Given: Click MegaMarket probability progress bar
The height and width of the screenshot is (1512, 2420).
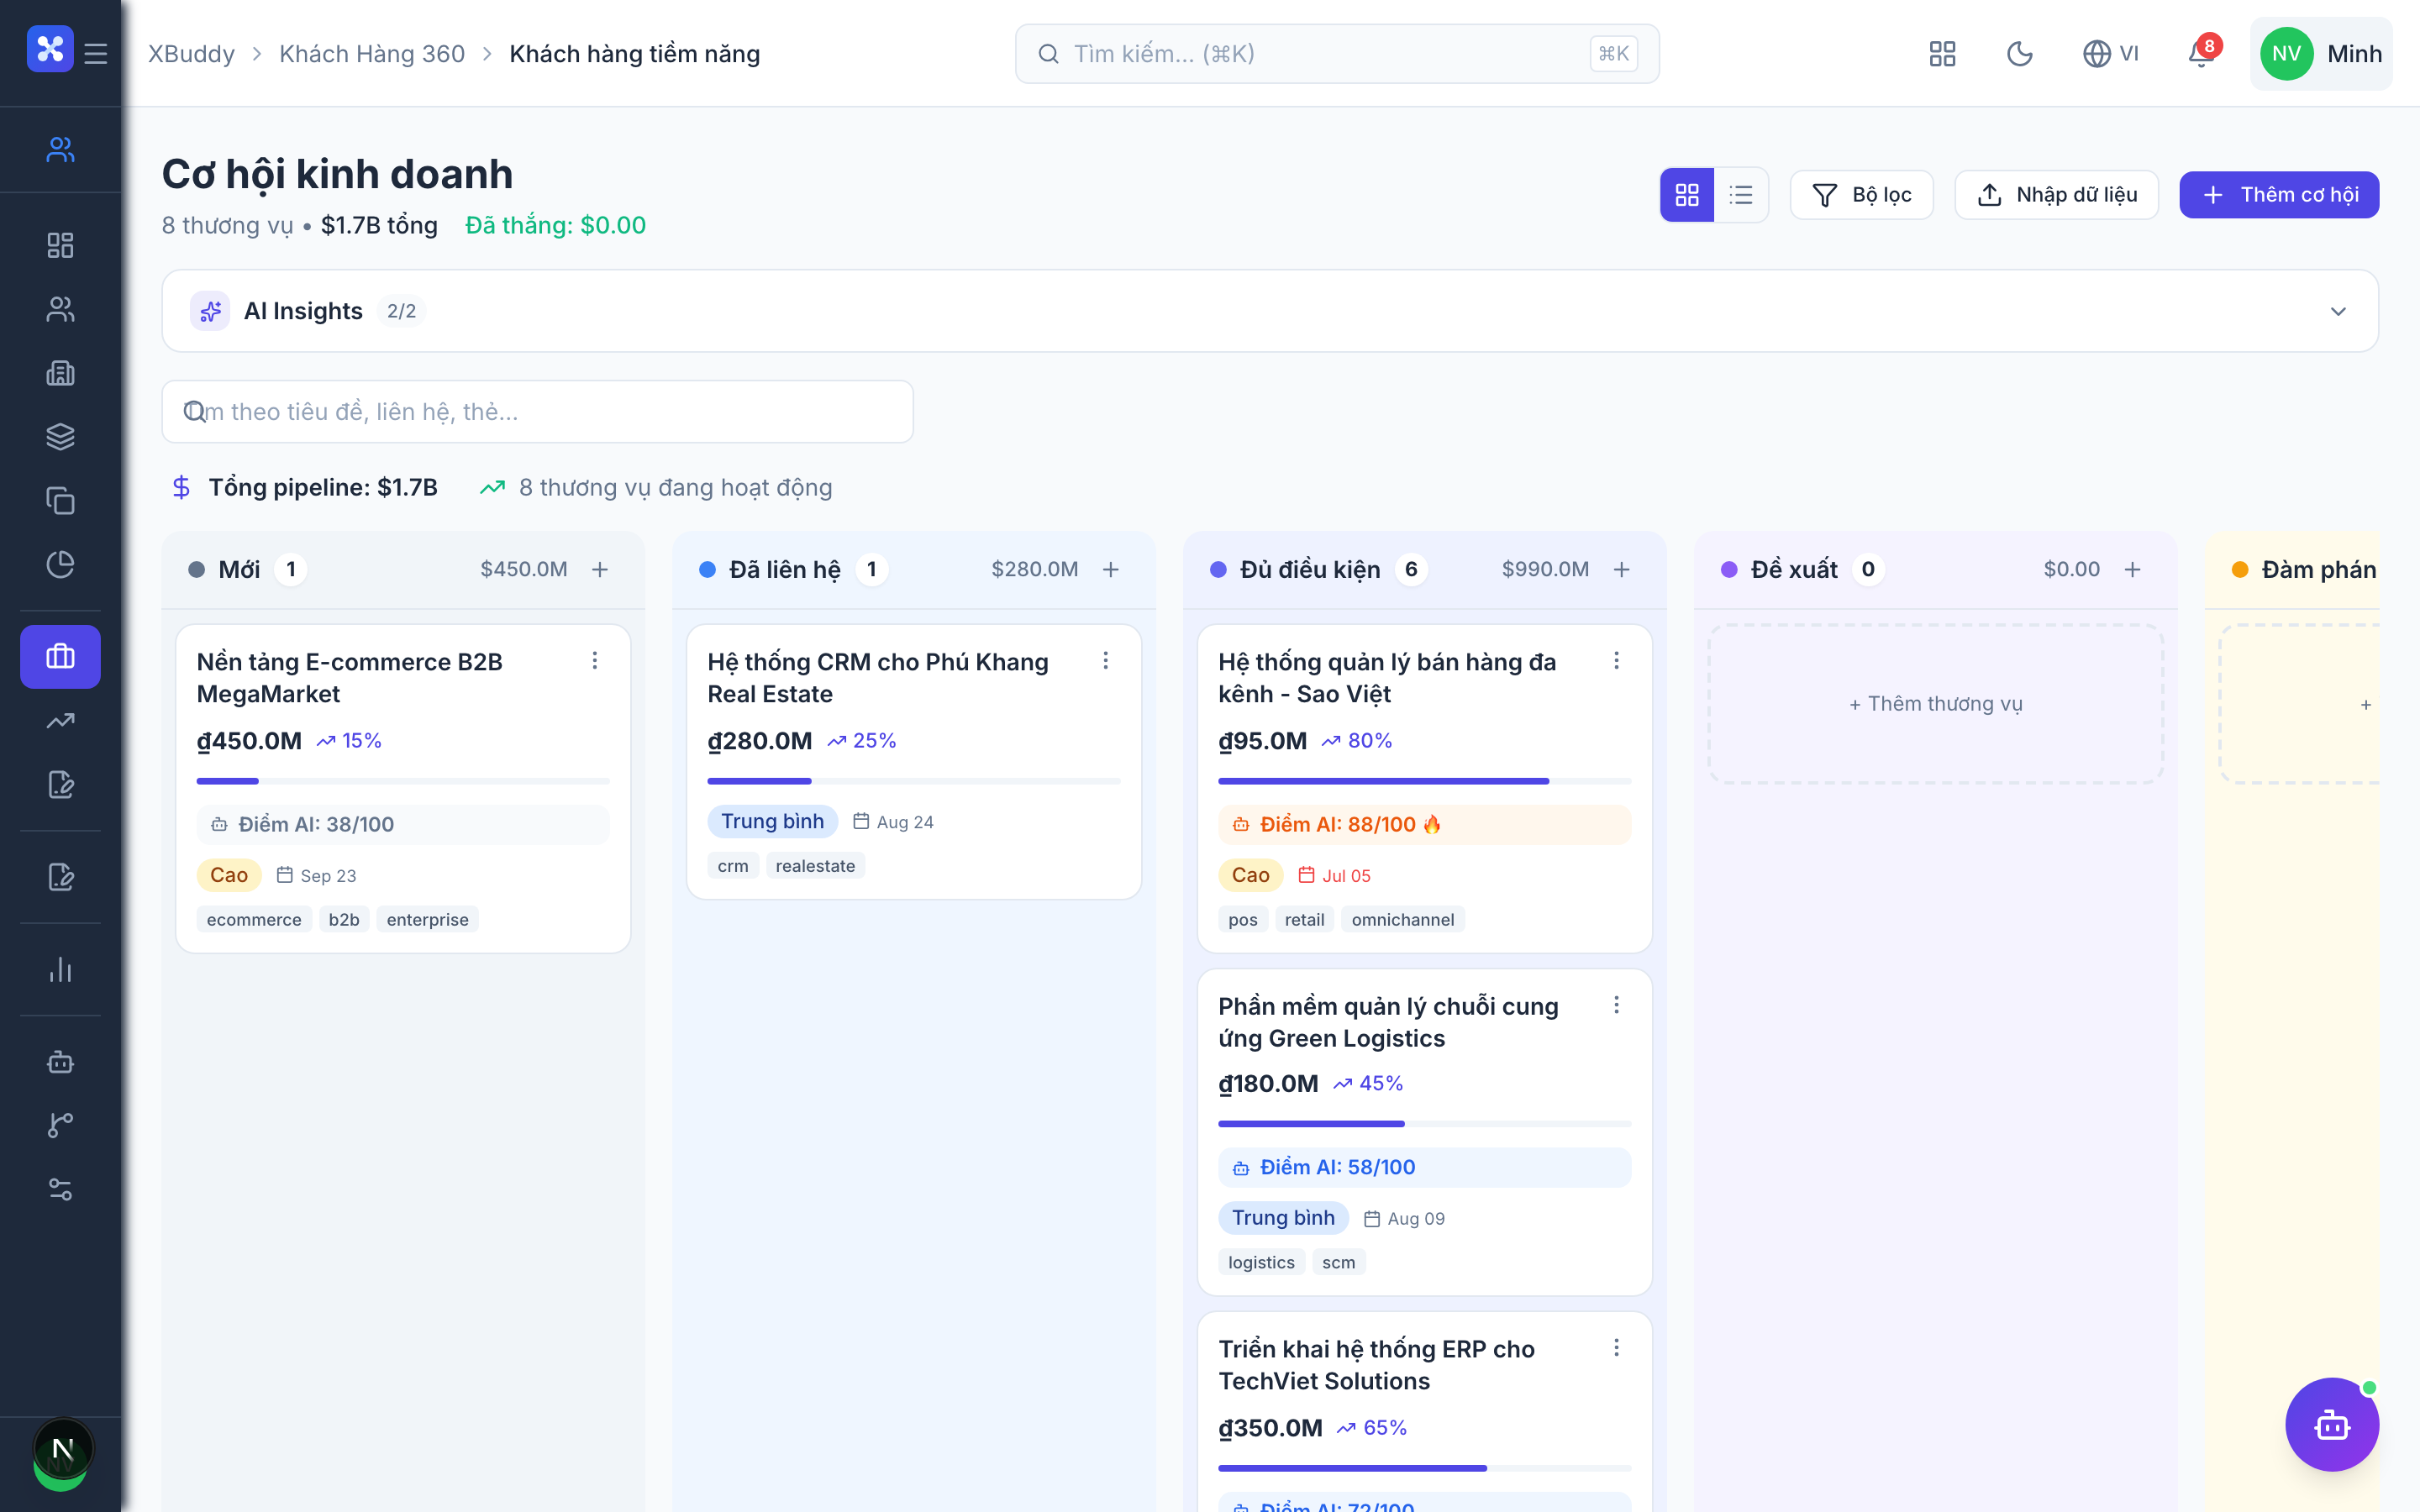Looking at the screenshot, I should [x=403, y=780].
